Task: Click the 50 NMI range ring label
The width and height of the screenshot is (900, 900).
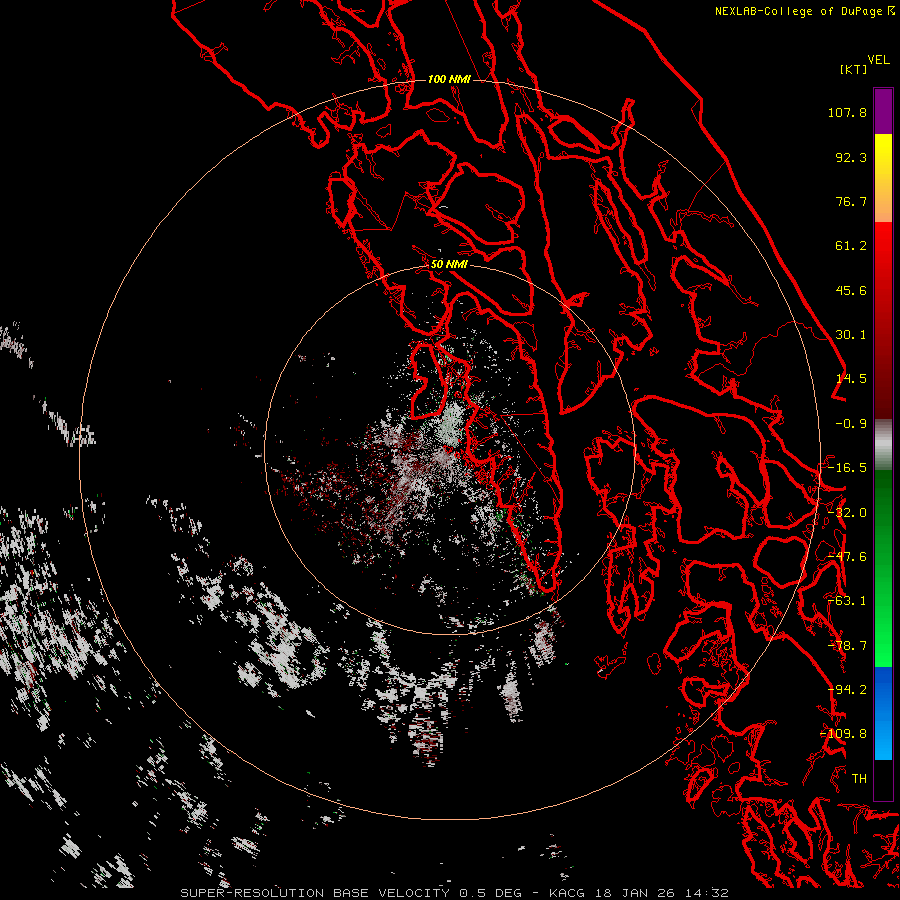Action: (449, 264)
